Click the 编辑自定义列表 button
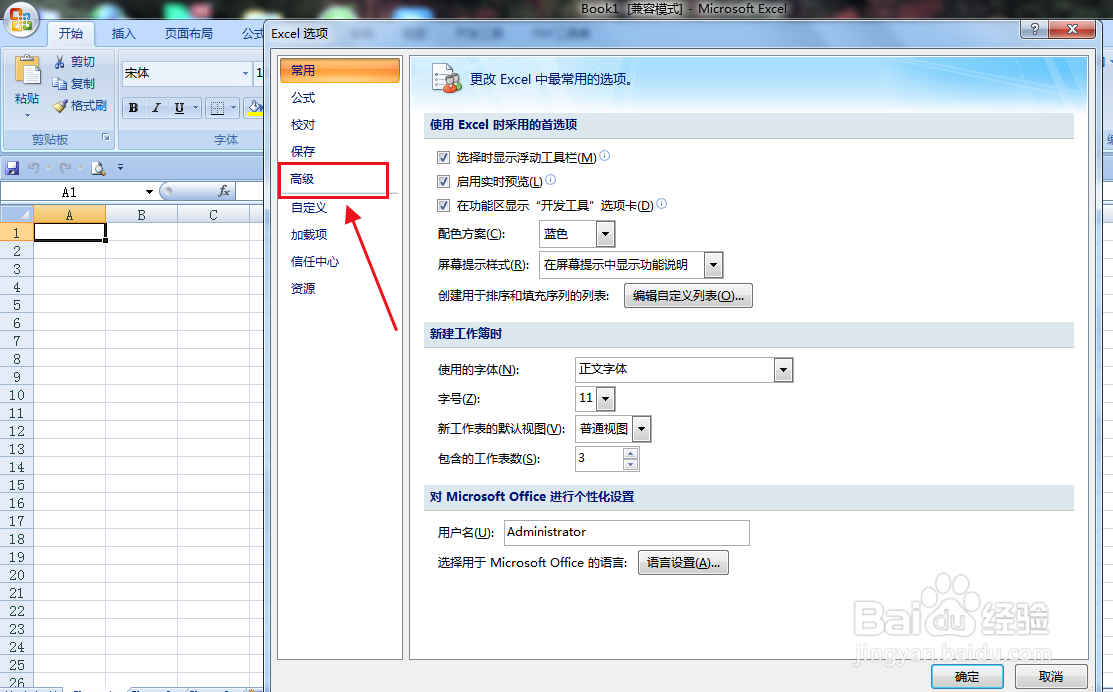 click(x=688, y=295)
